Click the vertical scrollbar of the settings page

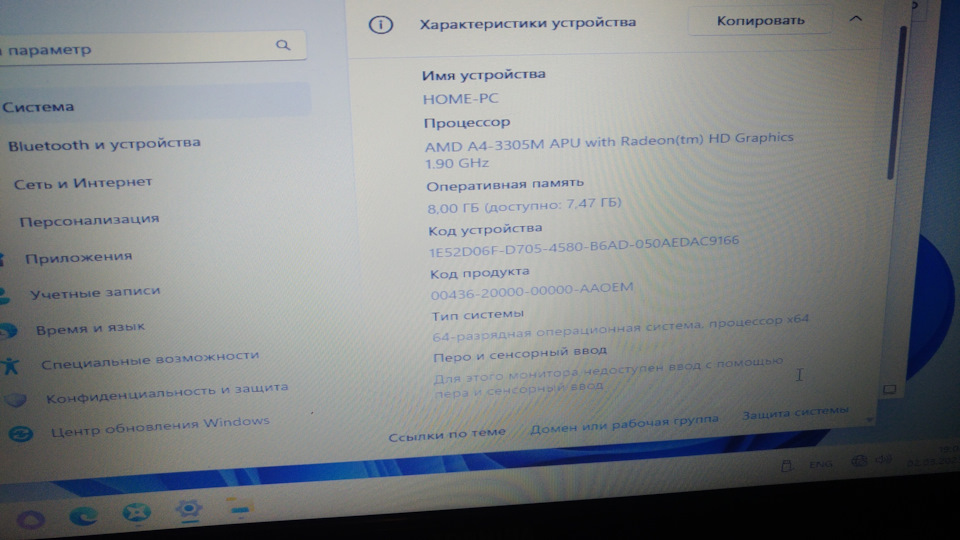click(x=895, y=104)
